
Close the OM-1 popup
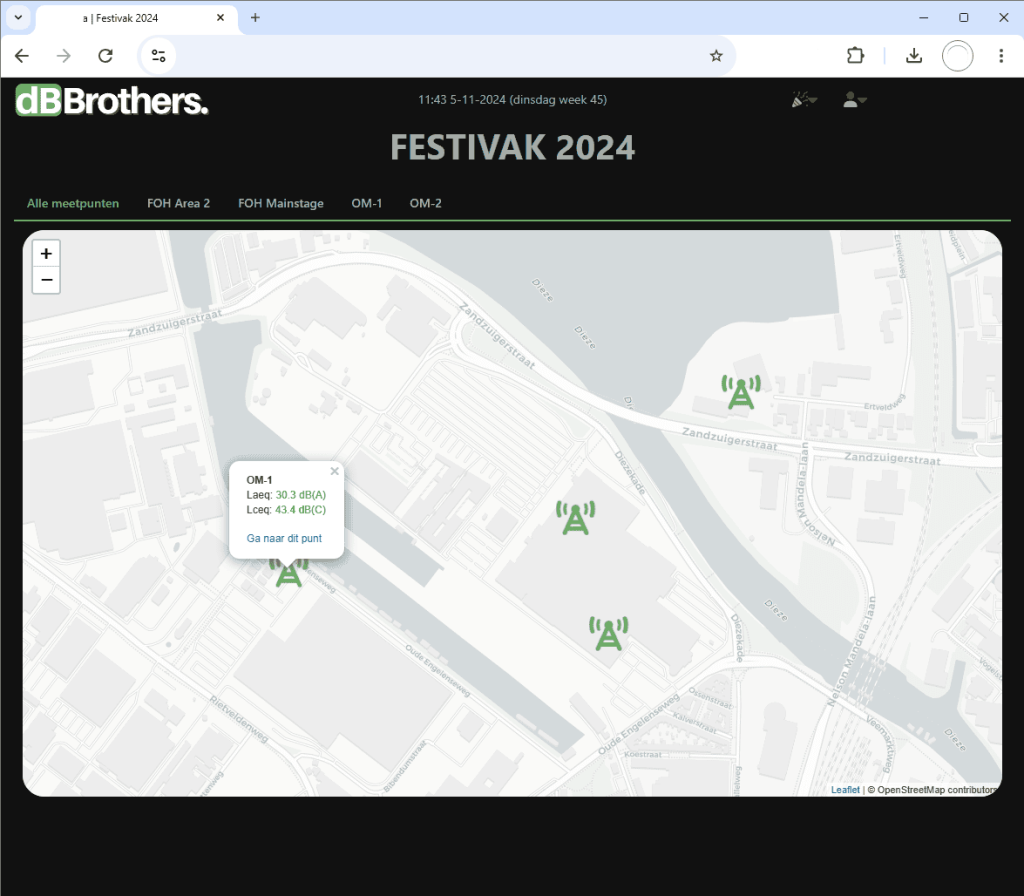tap(335, 471)
